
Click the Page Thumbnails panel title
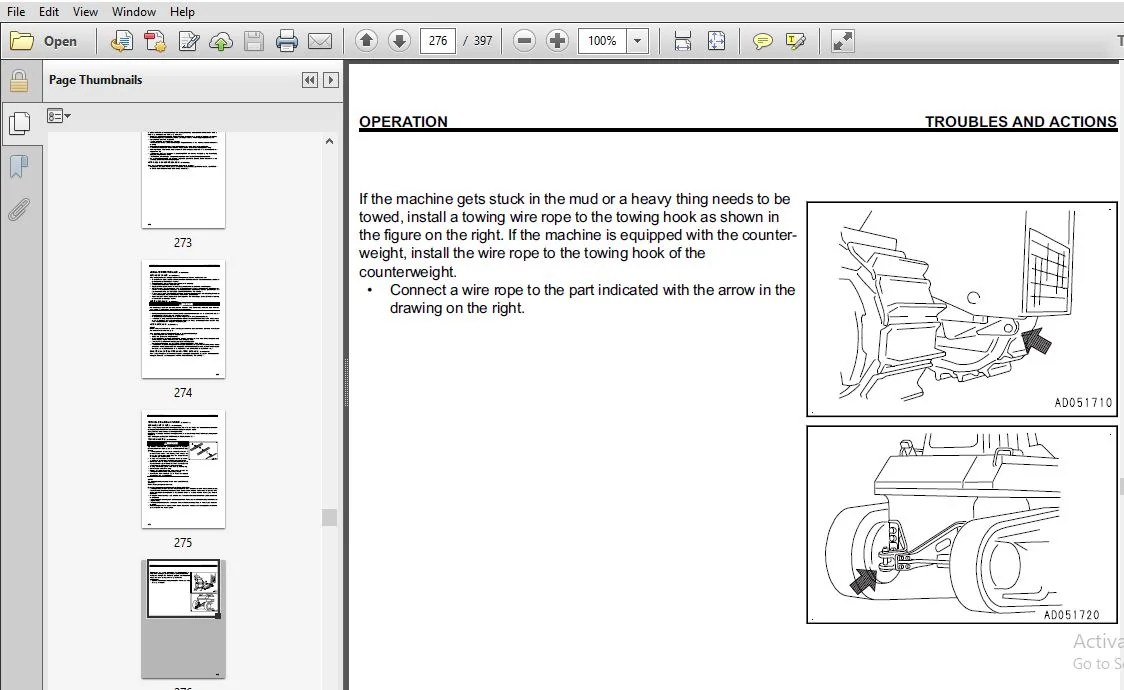point(95,80)
